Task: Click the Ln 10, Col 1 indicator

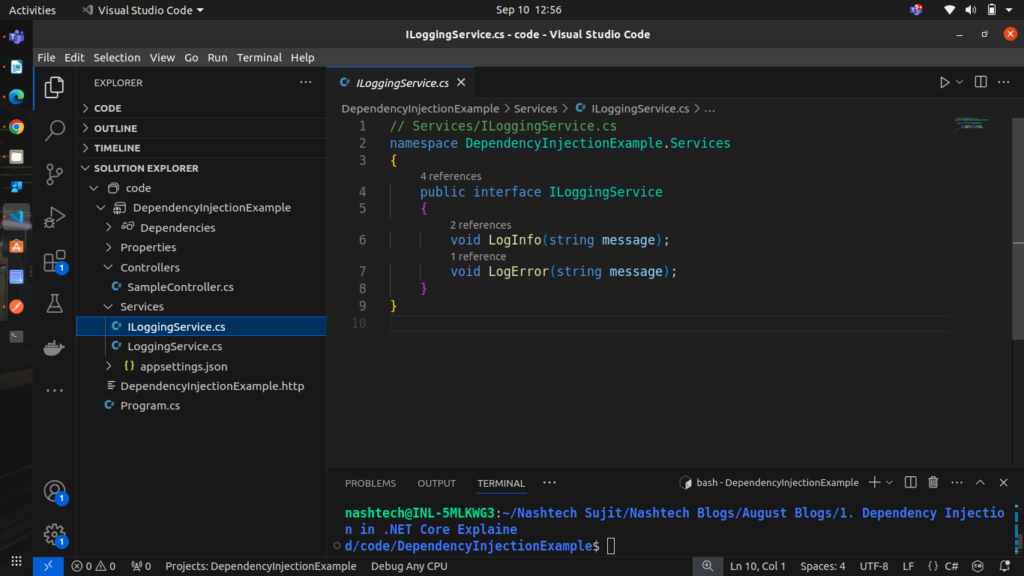Action: pyautogui.click(x=758, y=566)
